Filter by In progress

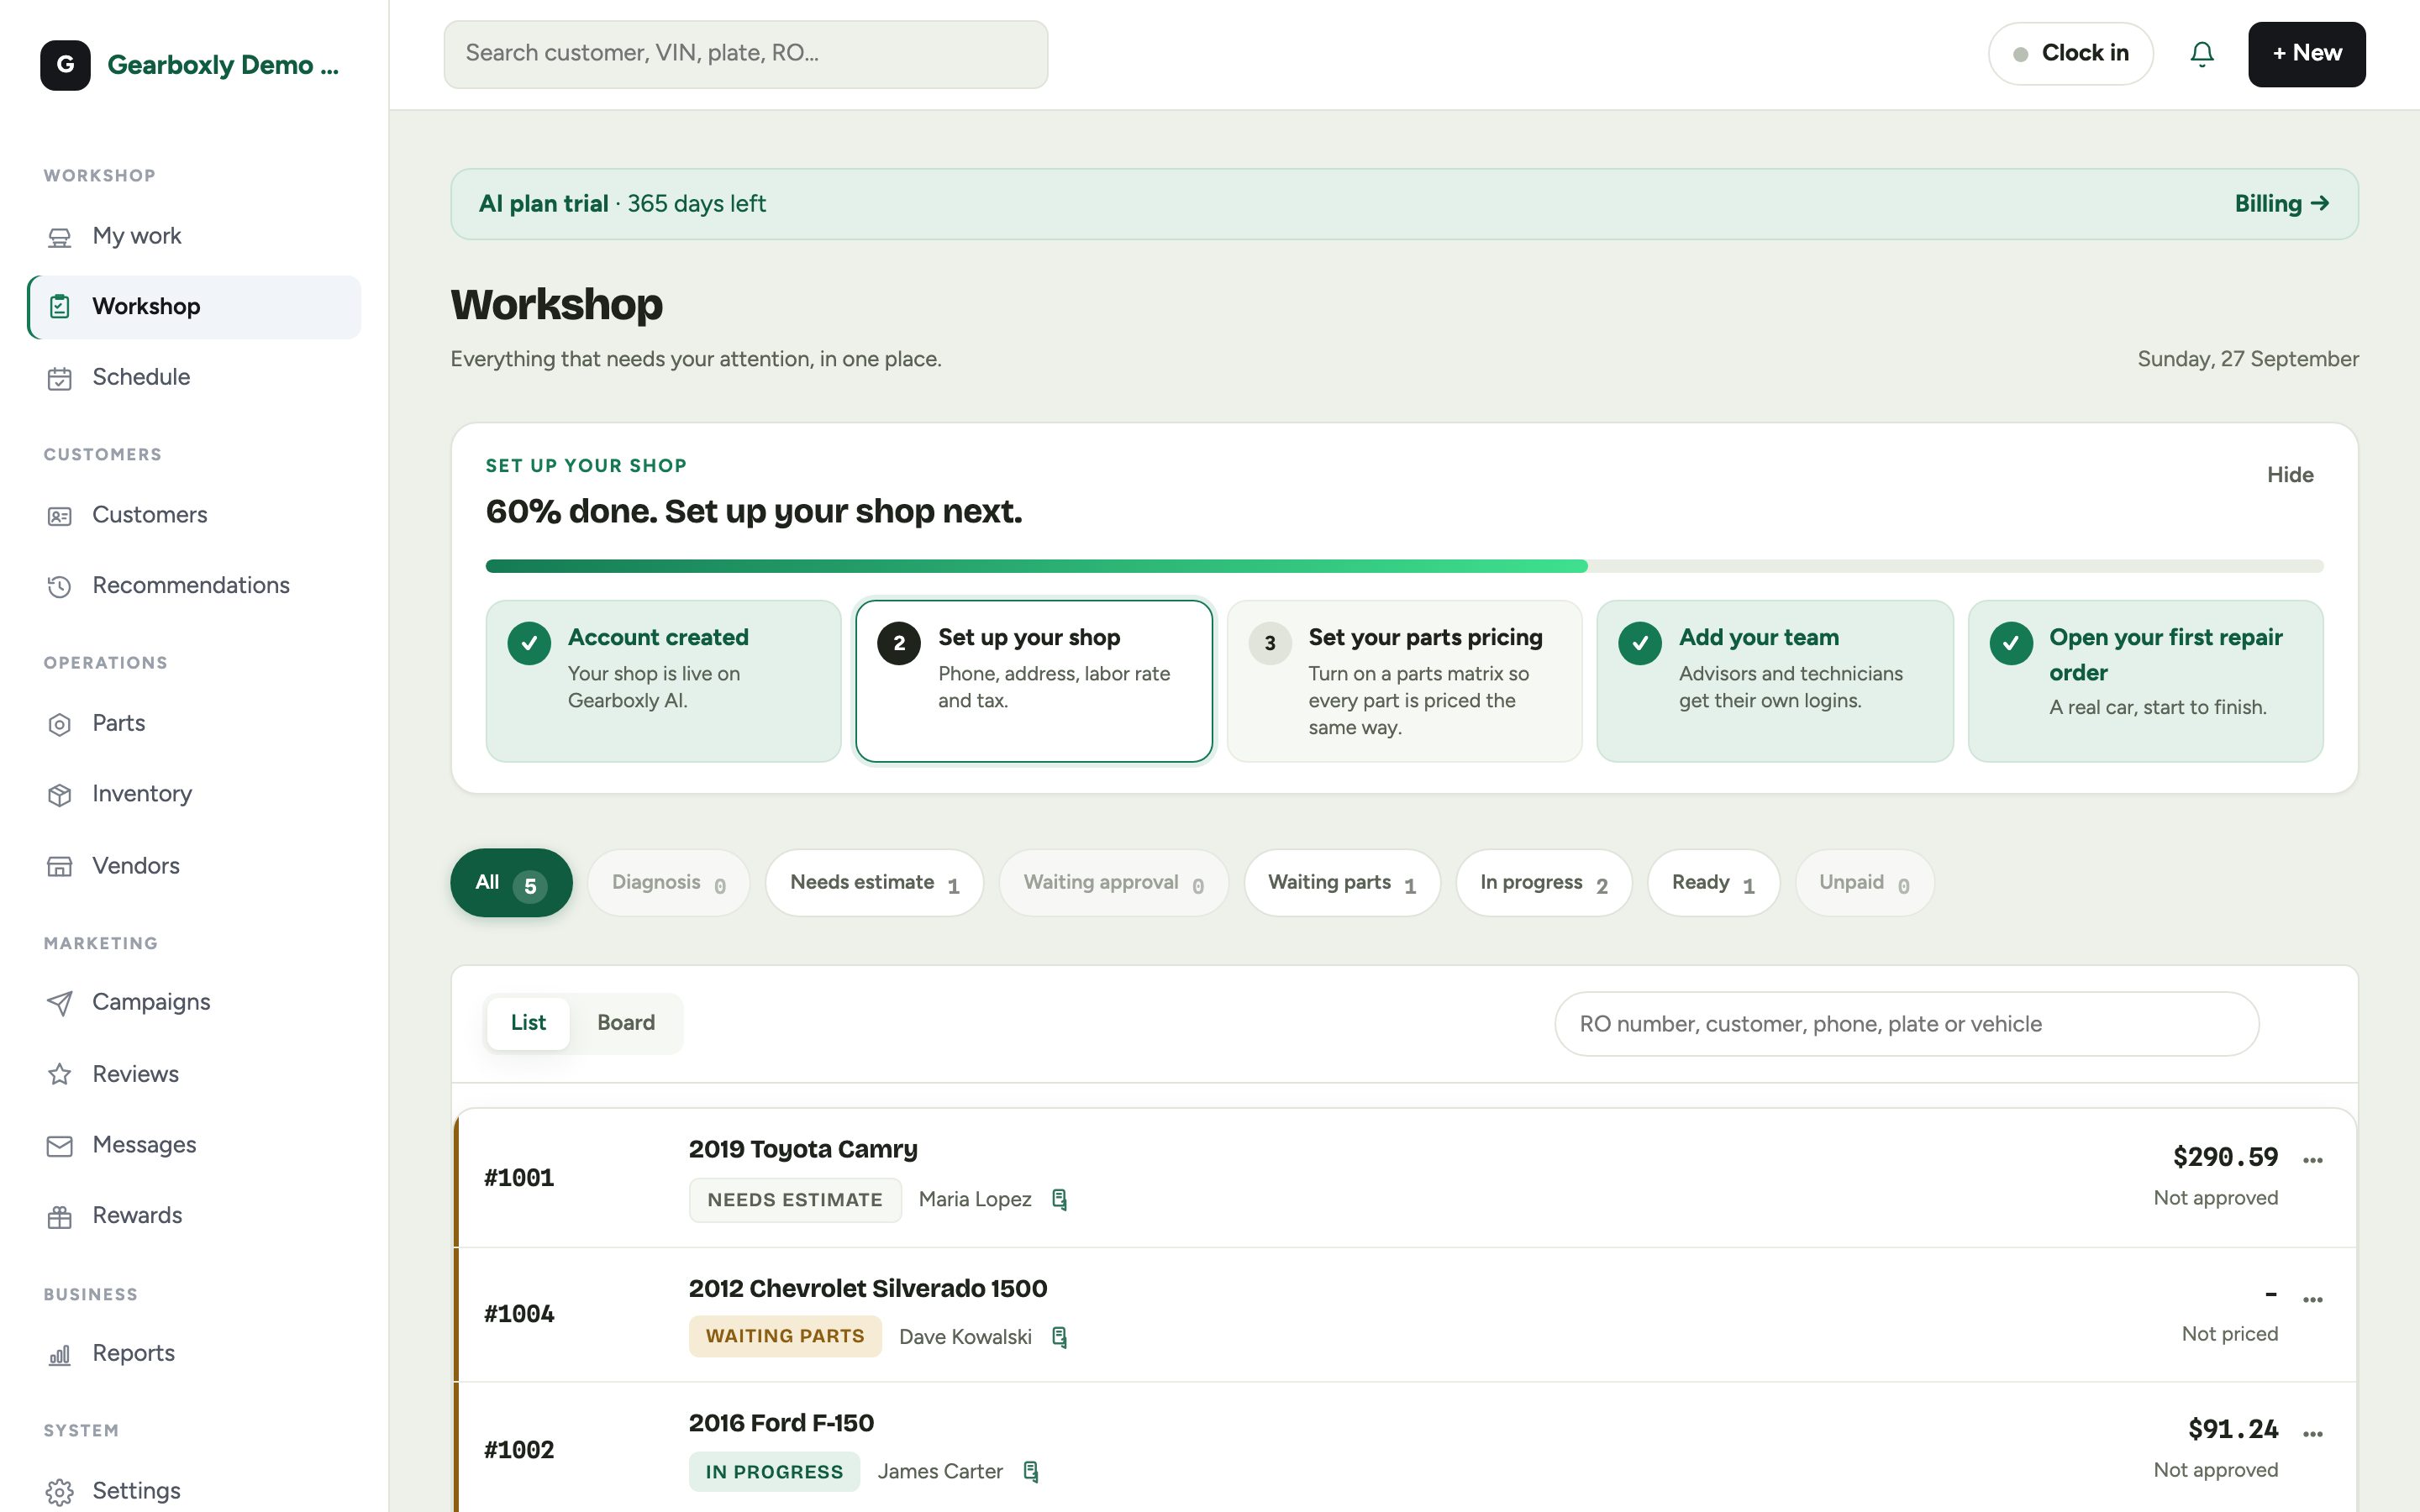[1544, 883]
